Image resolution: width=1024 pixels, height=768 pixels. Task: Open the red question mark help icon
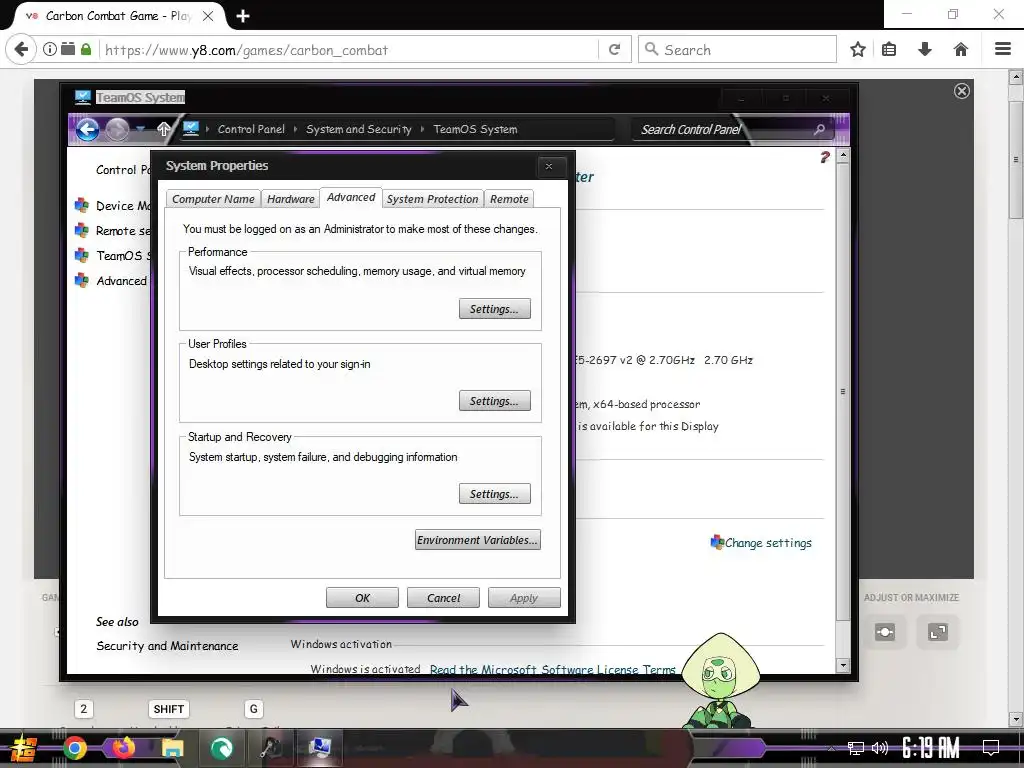(824, 157)
